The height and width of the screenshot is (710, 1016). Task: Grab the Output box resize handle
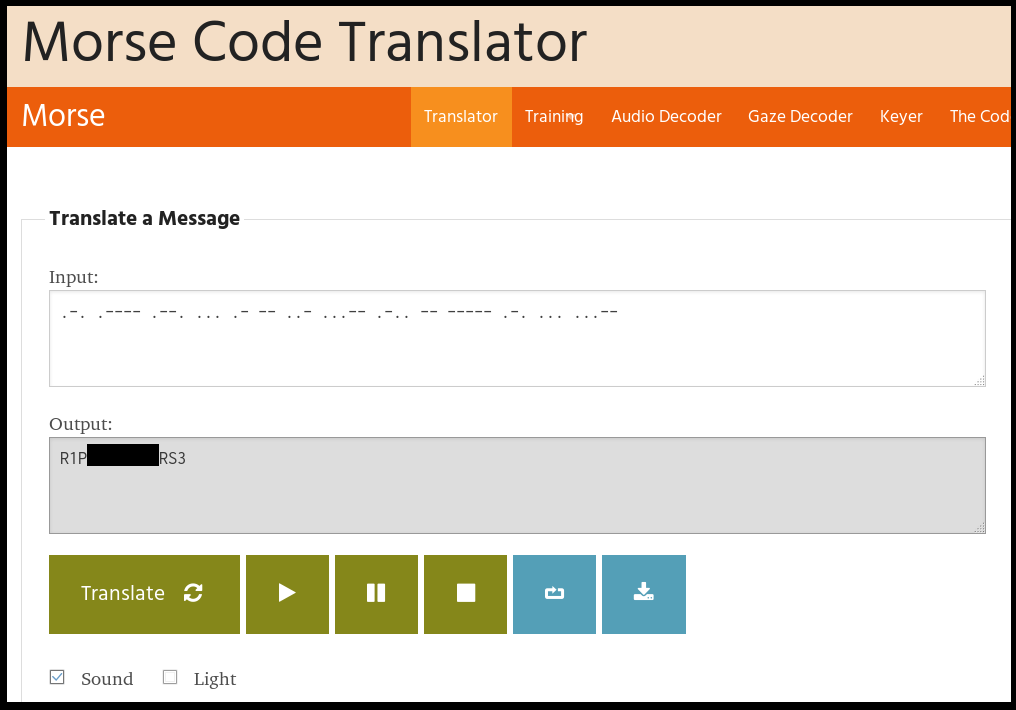[x=979, y=527]
